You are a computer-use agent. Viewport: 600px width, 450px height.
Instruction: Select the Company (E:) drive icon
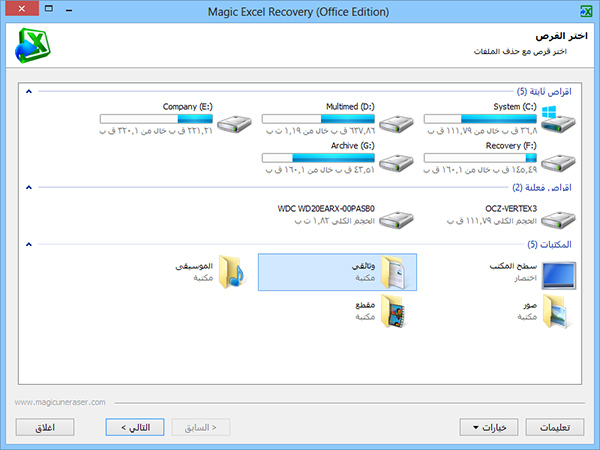234,124
